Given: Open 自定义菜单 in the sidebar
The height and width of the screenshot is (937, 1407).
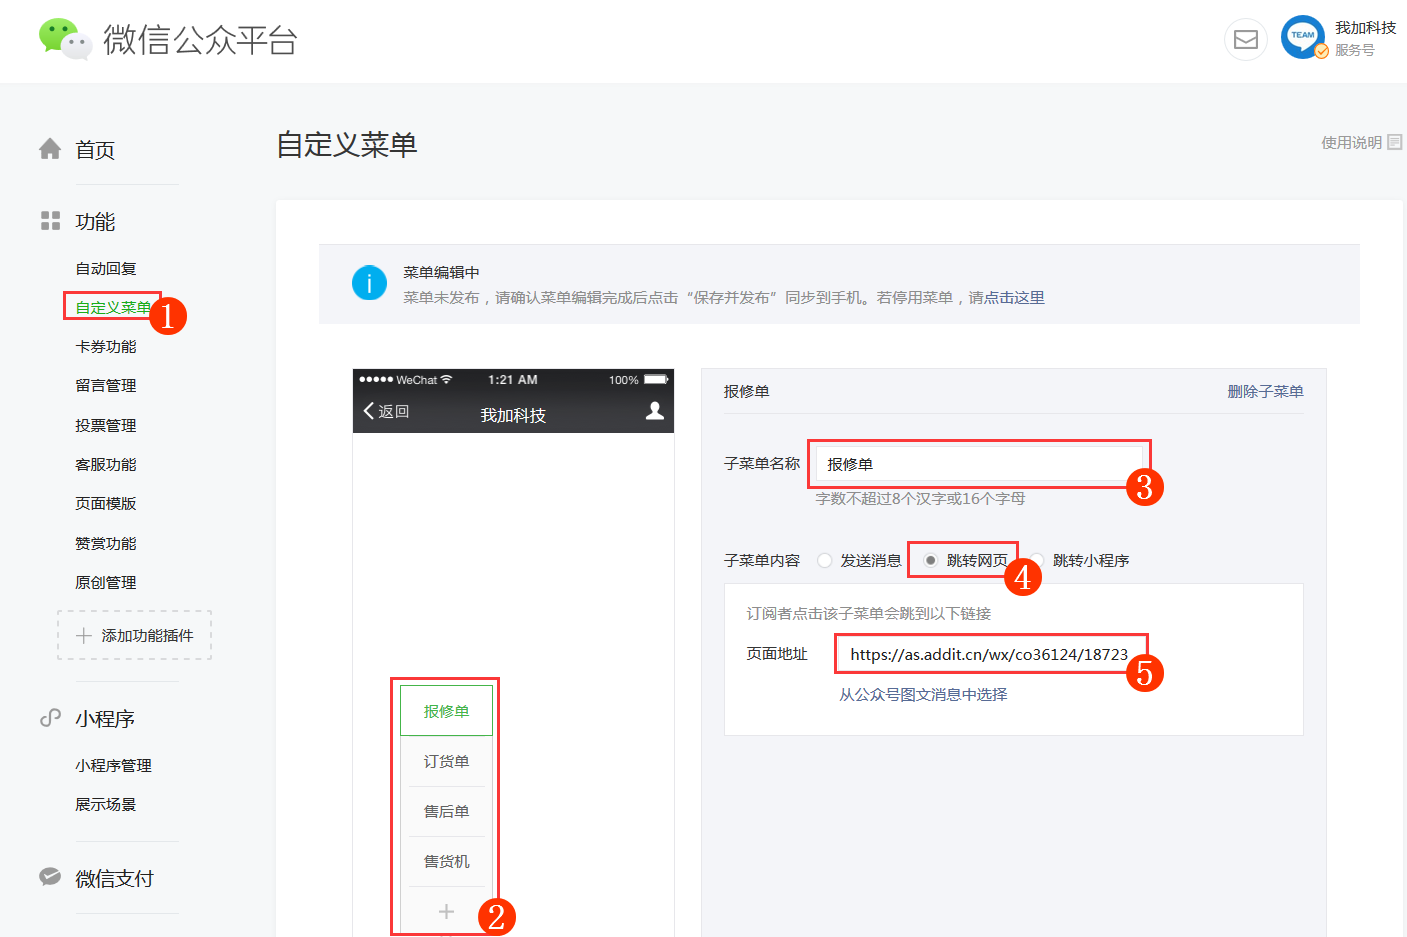Looking at the screenshot, I should coord(112,307).
